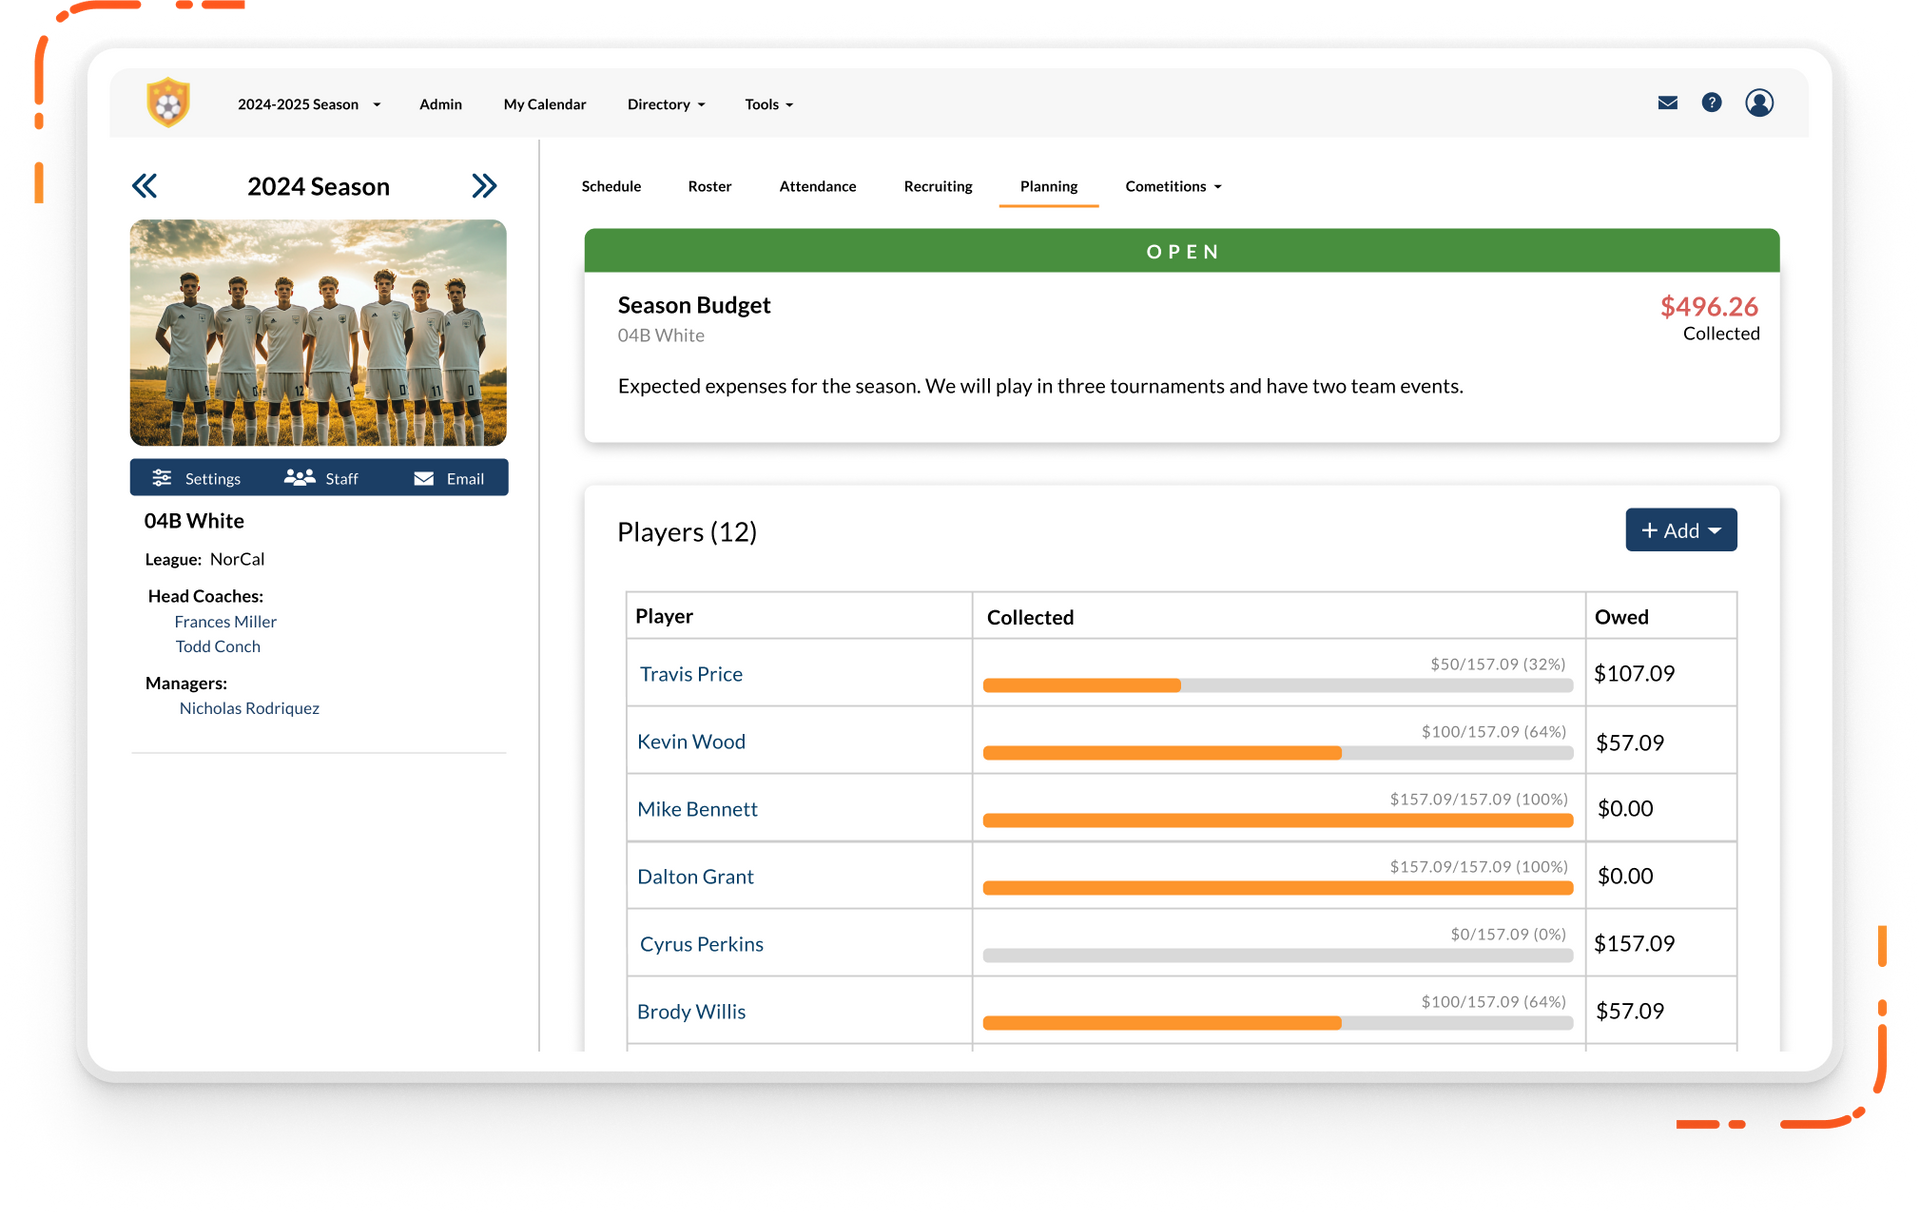Click the mail envelope icon top right
Screen dimensions: 1920x1213
click(1666, 102)
